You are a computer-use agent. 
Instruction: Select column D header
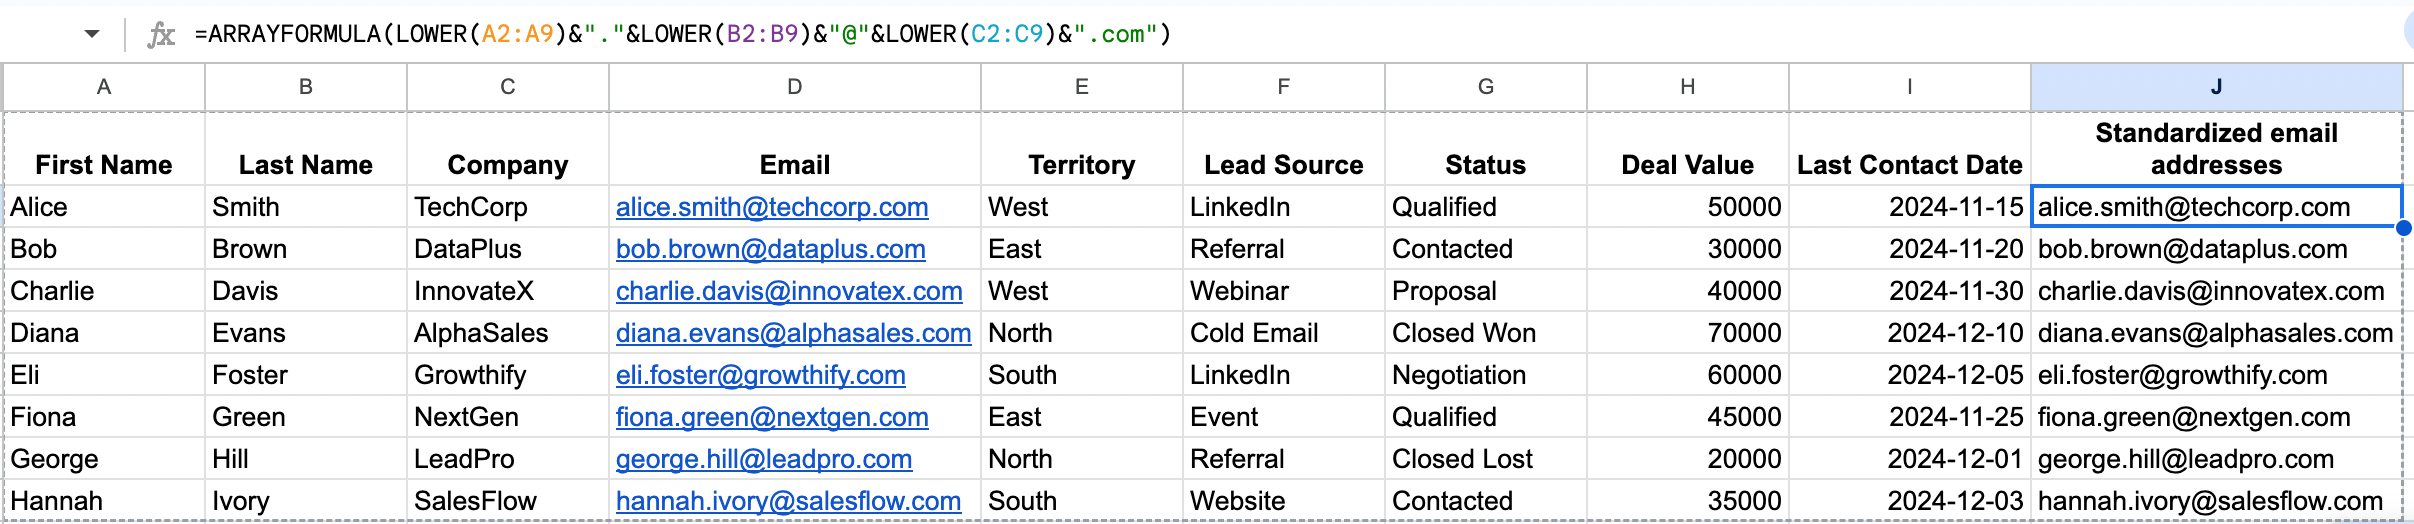794,87
